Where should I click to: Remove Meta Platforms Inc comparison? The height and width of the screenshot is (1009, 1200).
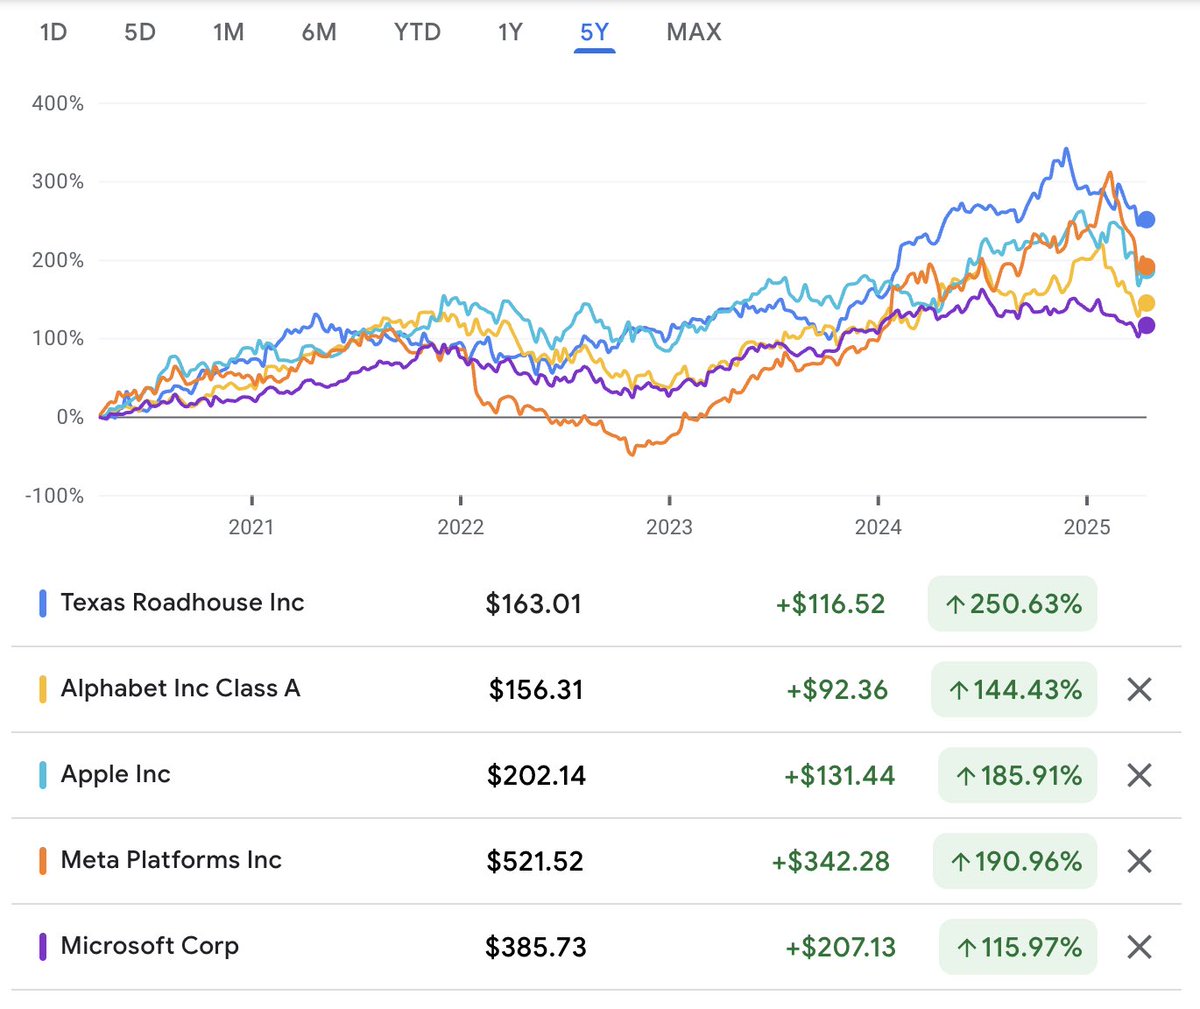(x=1139, y=861)
